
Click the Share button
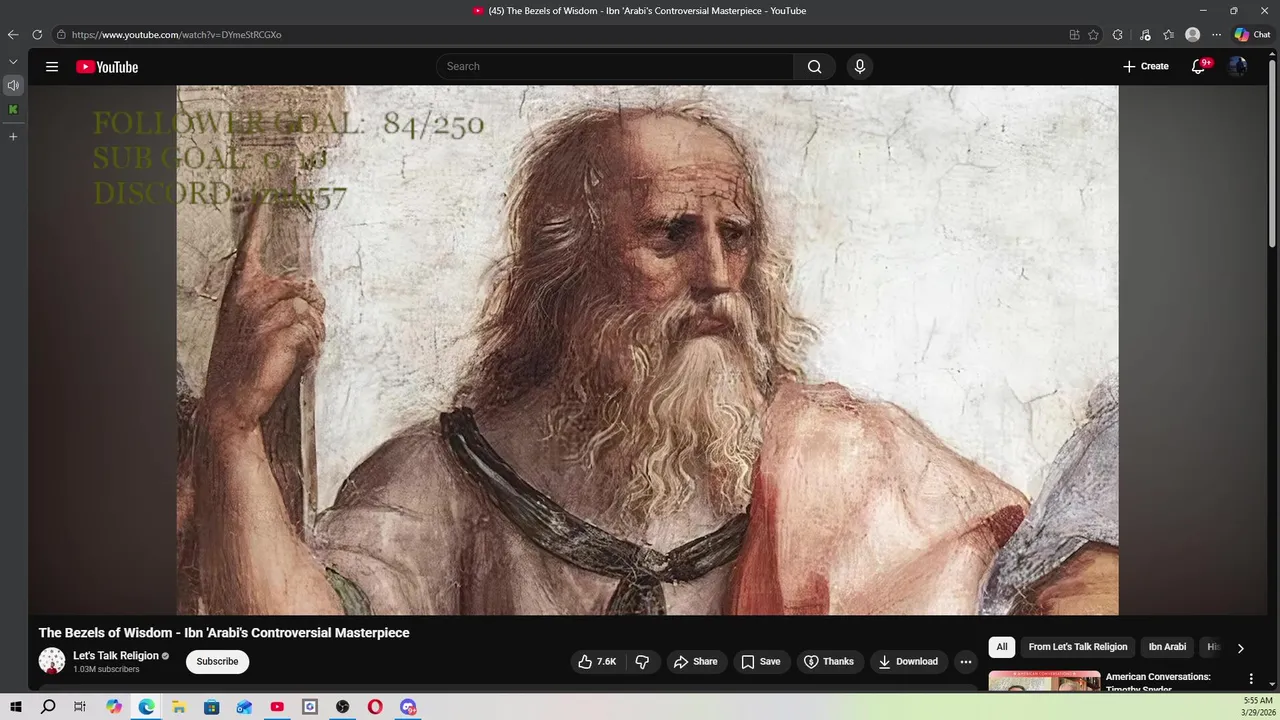(695, 662)
